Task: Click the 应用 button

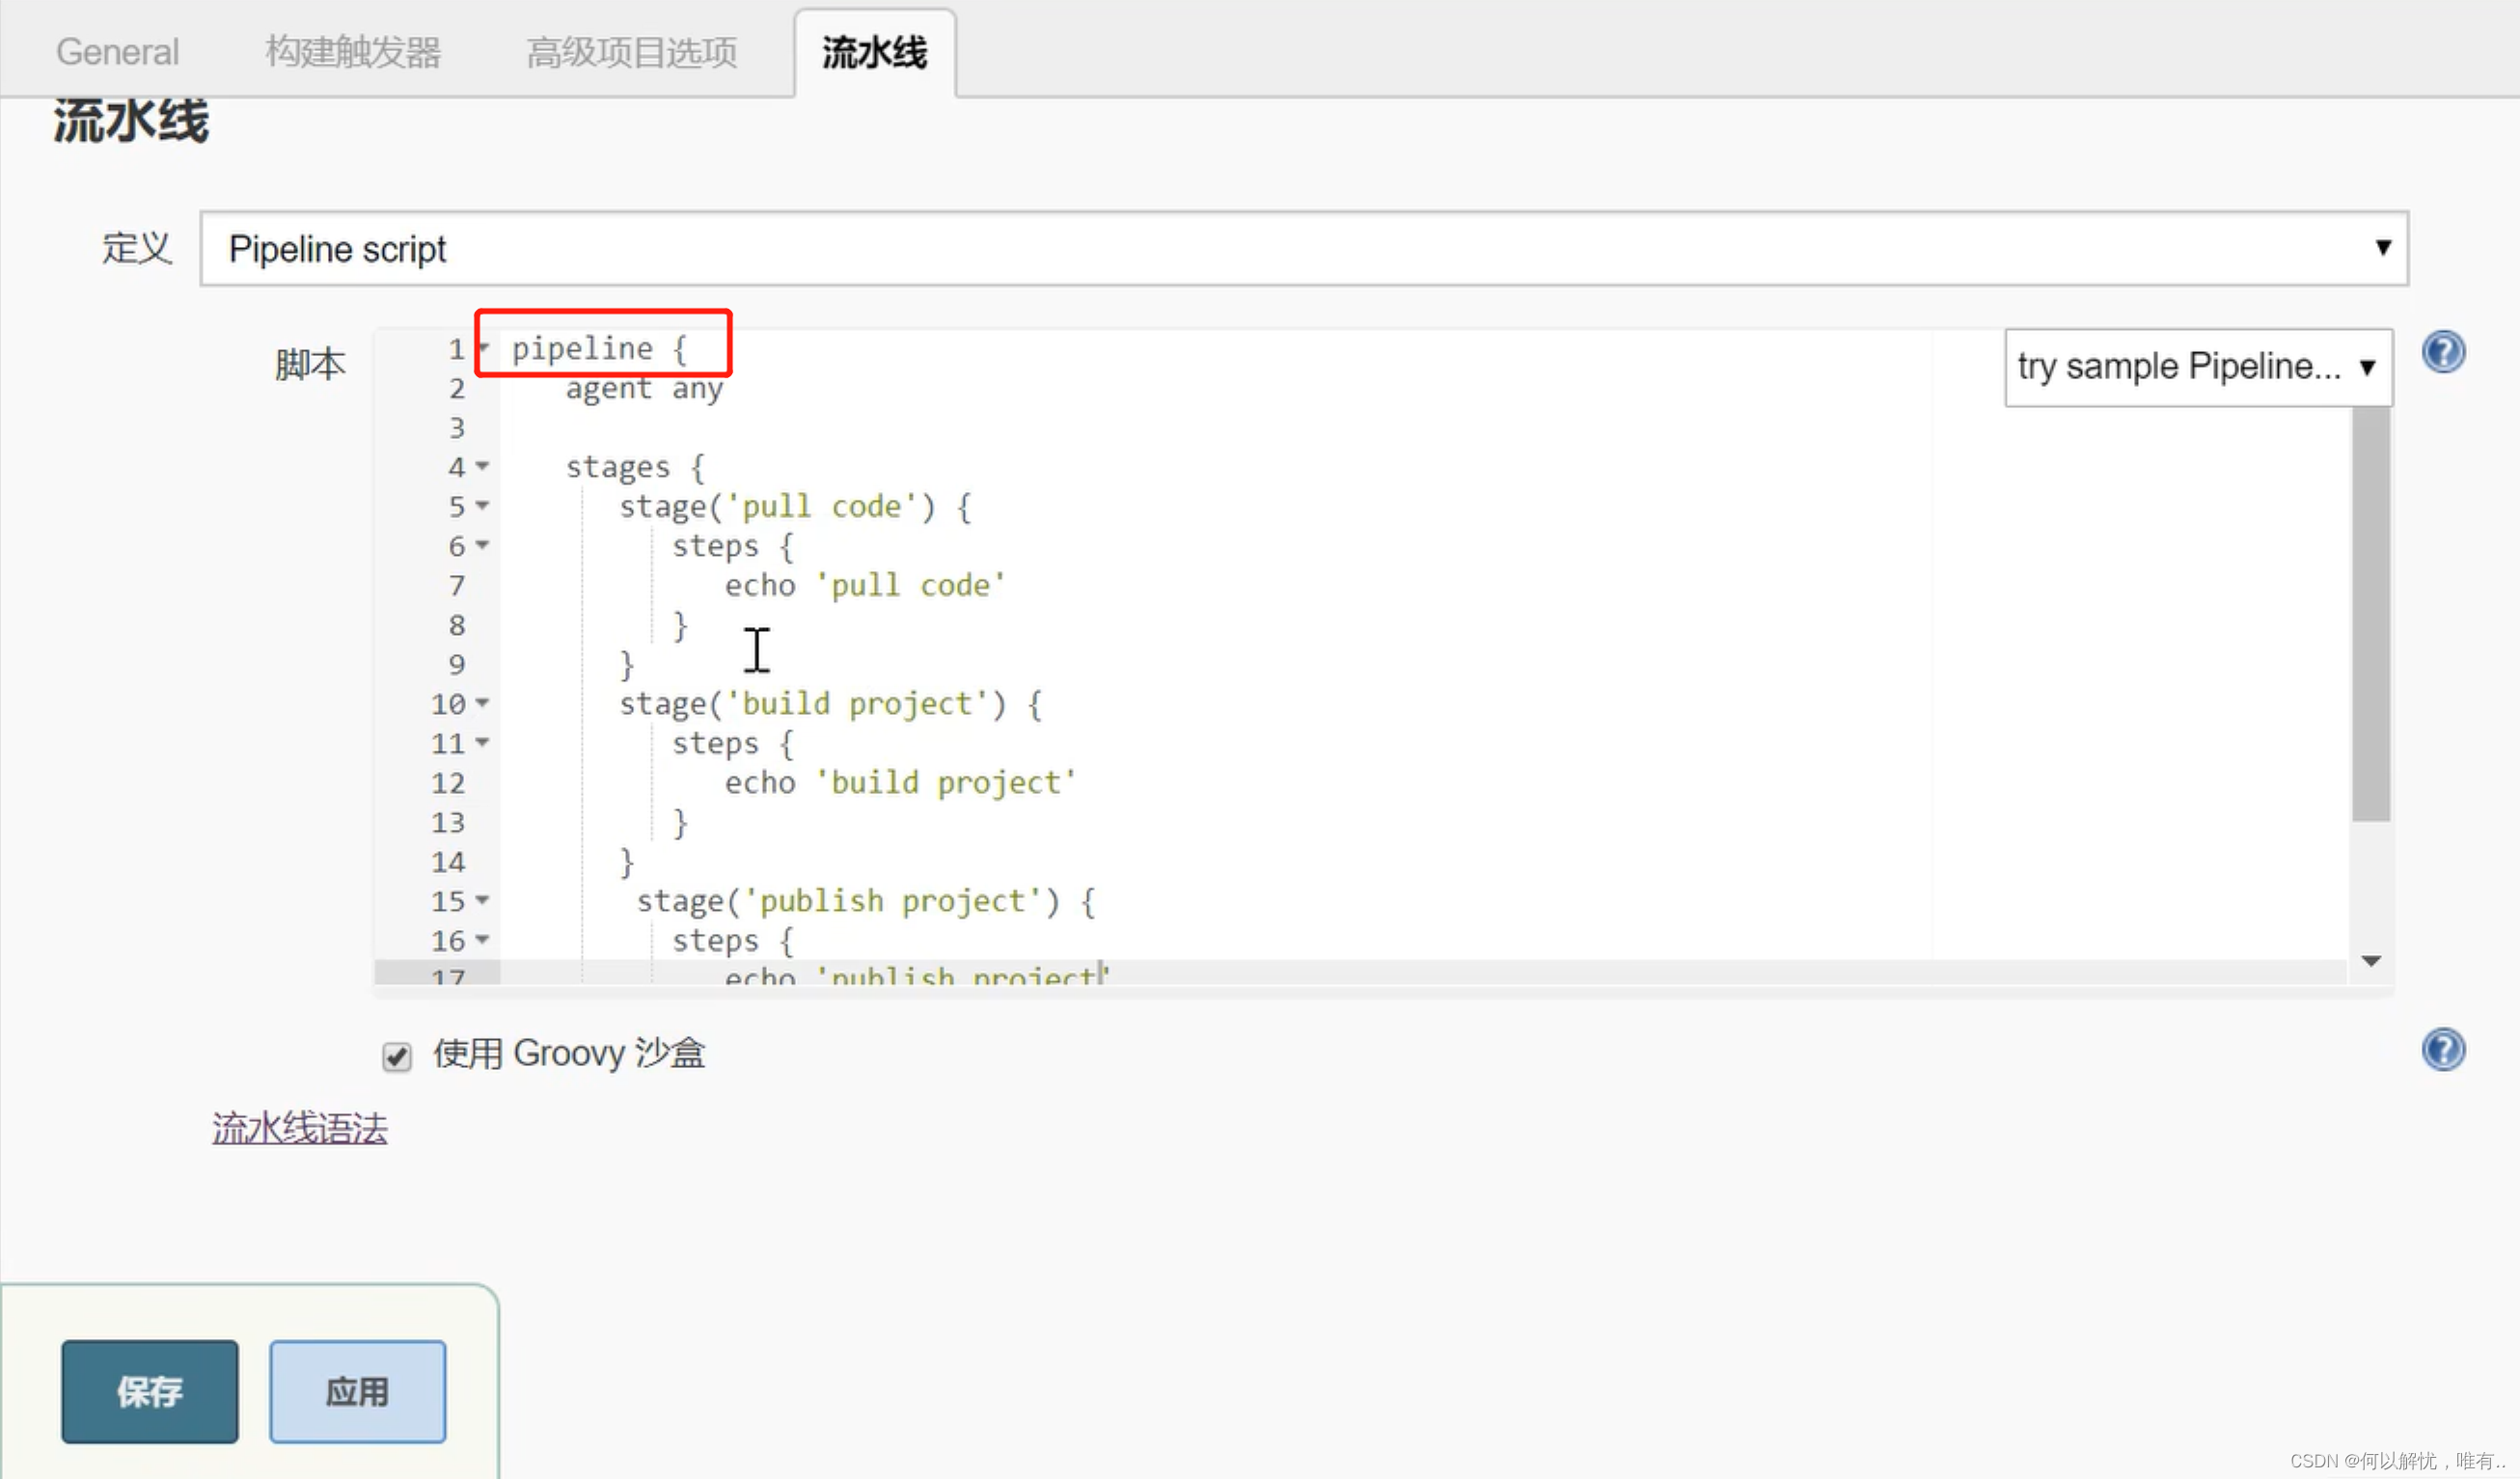Action: [357, 1390]
